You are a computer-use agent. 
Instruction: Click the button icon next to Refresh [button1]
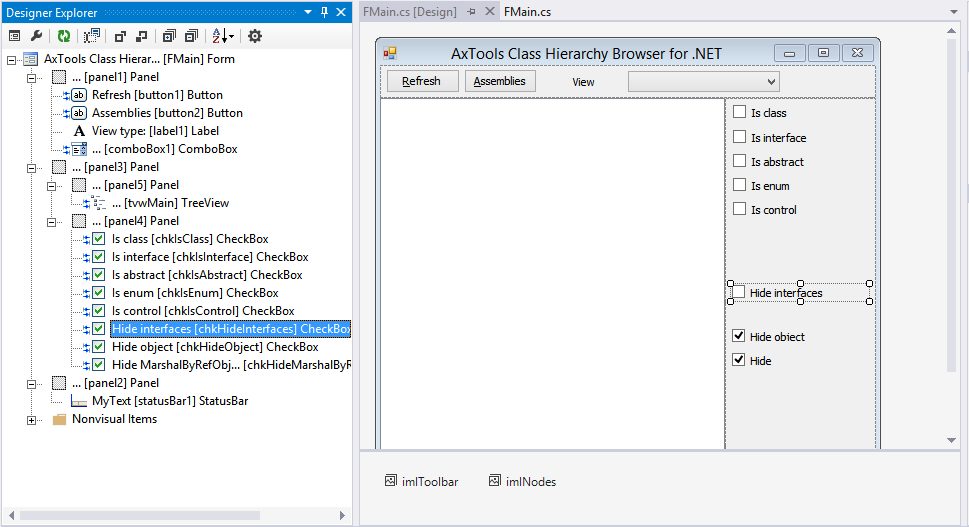tap(78, 95)
